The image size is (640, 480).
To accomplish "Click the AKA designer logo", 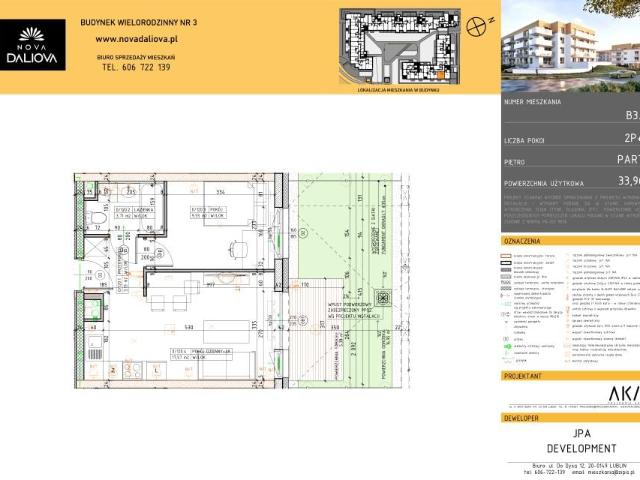I will point(624,393).
